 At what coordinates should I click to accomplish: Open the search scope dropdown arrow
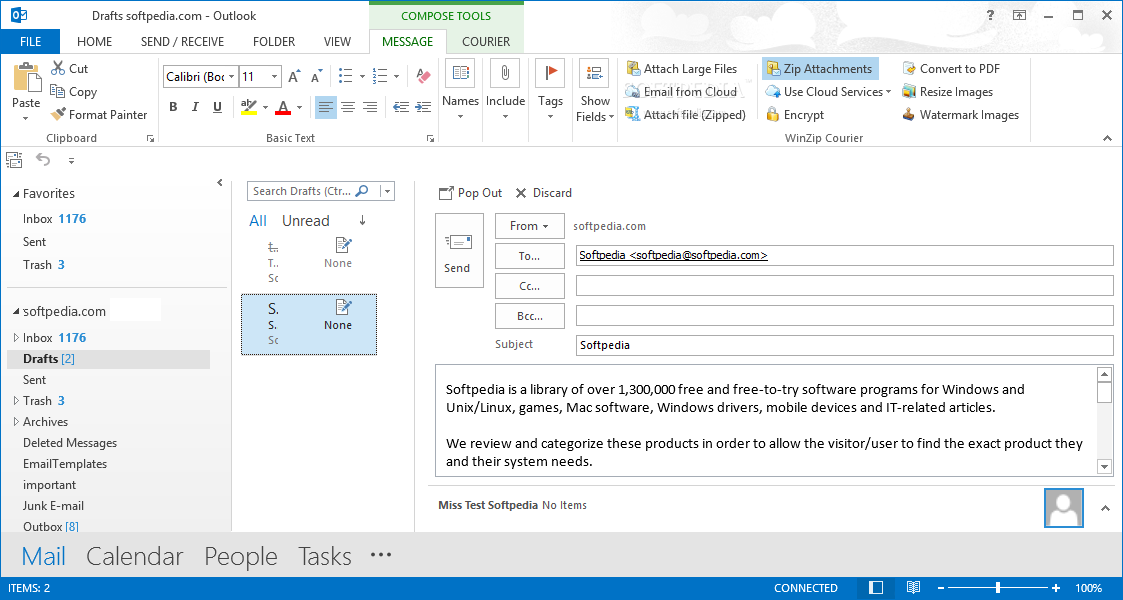[x=387, y=191]
